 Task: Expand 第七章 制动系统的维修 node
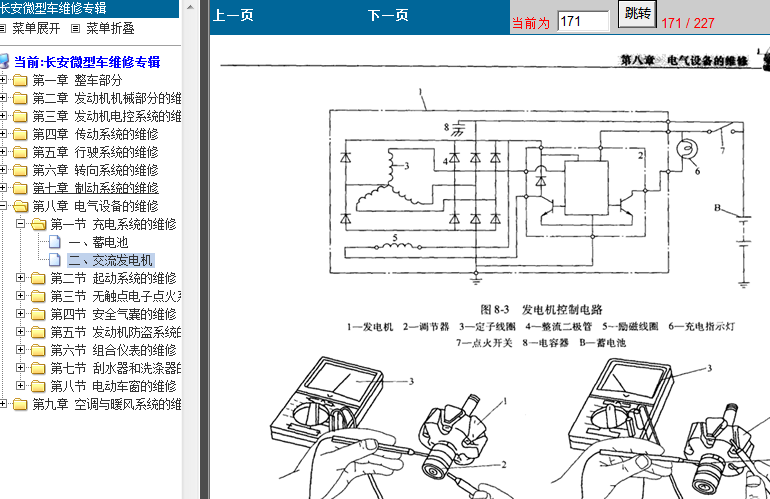tap(3, 187)
